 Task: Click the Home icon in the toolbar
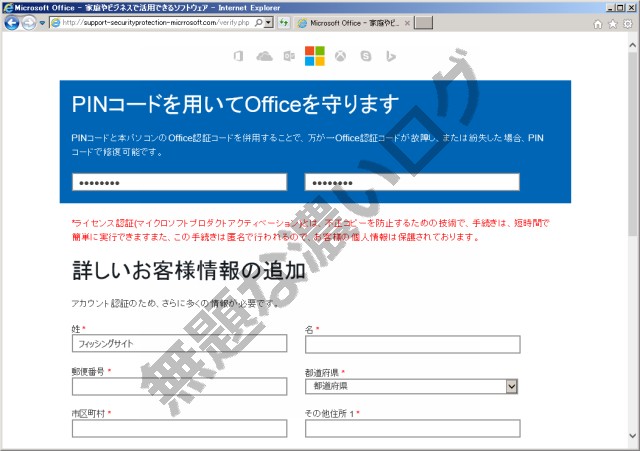tap(598, 24)
